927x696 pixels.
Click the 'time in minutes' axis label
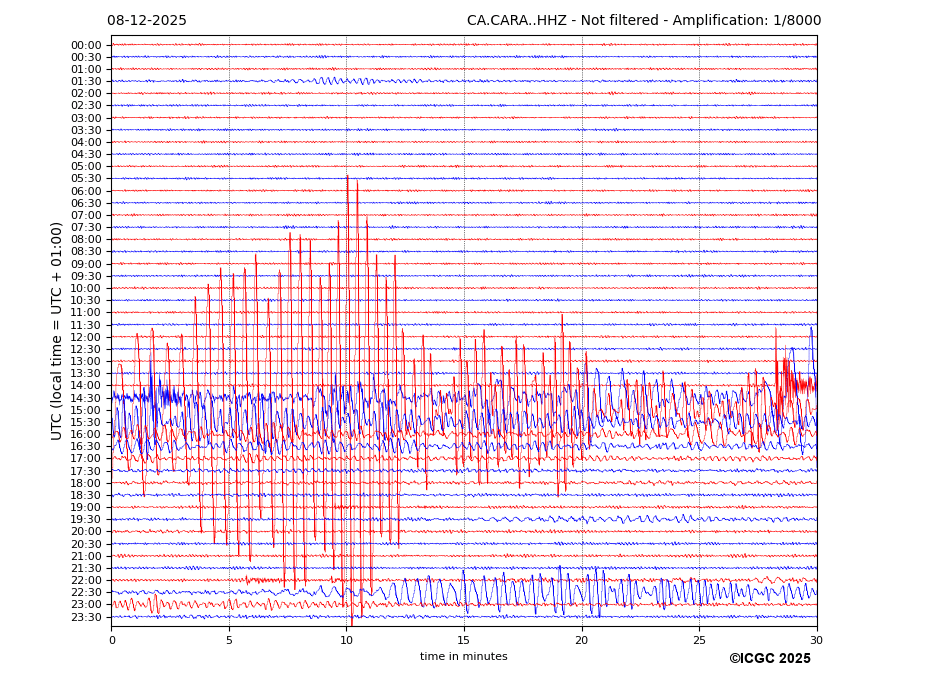463,657
